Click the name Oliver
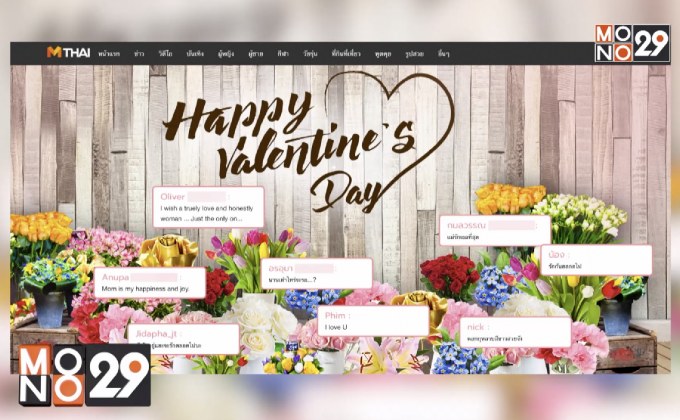The height and width of the screenshot is (420, 680). (x=173, y=197)
